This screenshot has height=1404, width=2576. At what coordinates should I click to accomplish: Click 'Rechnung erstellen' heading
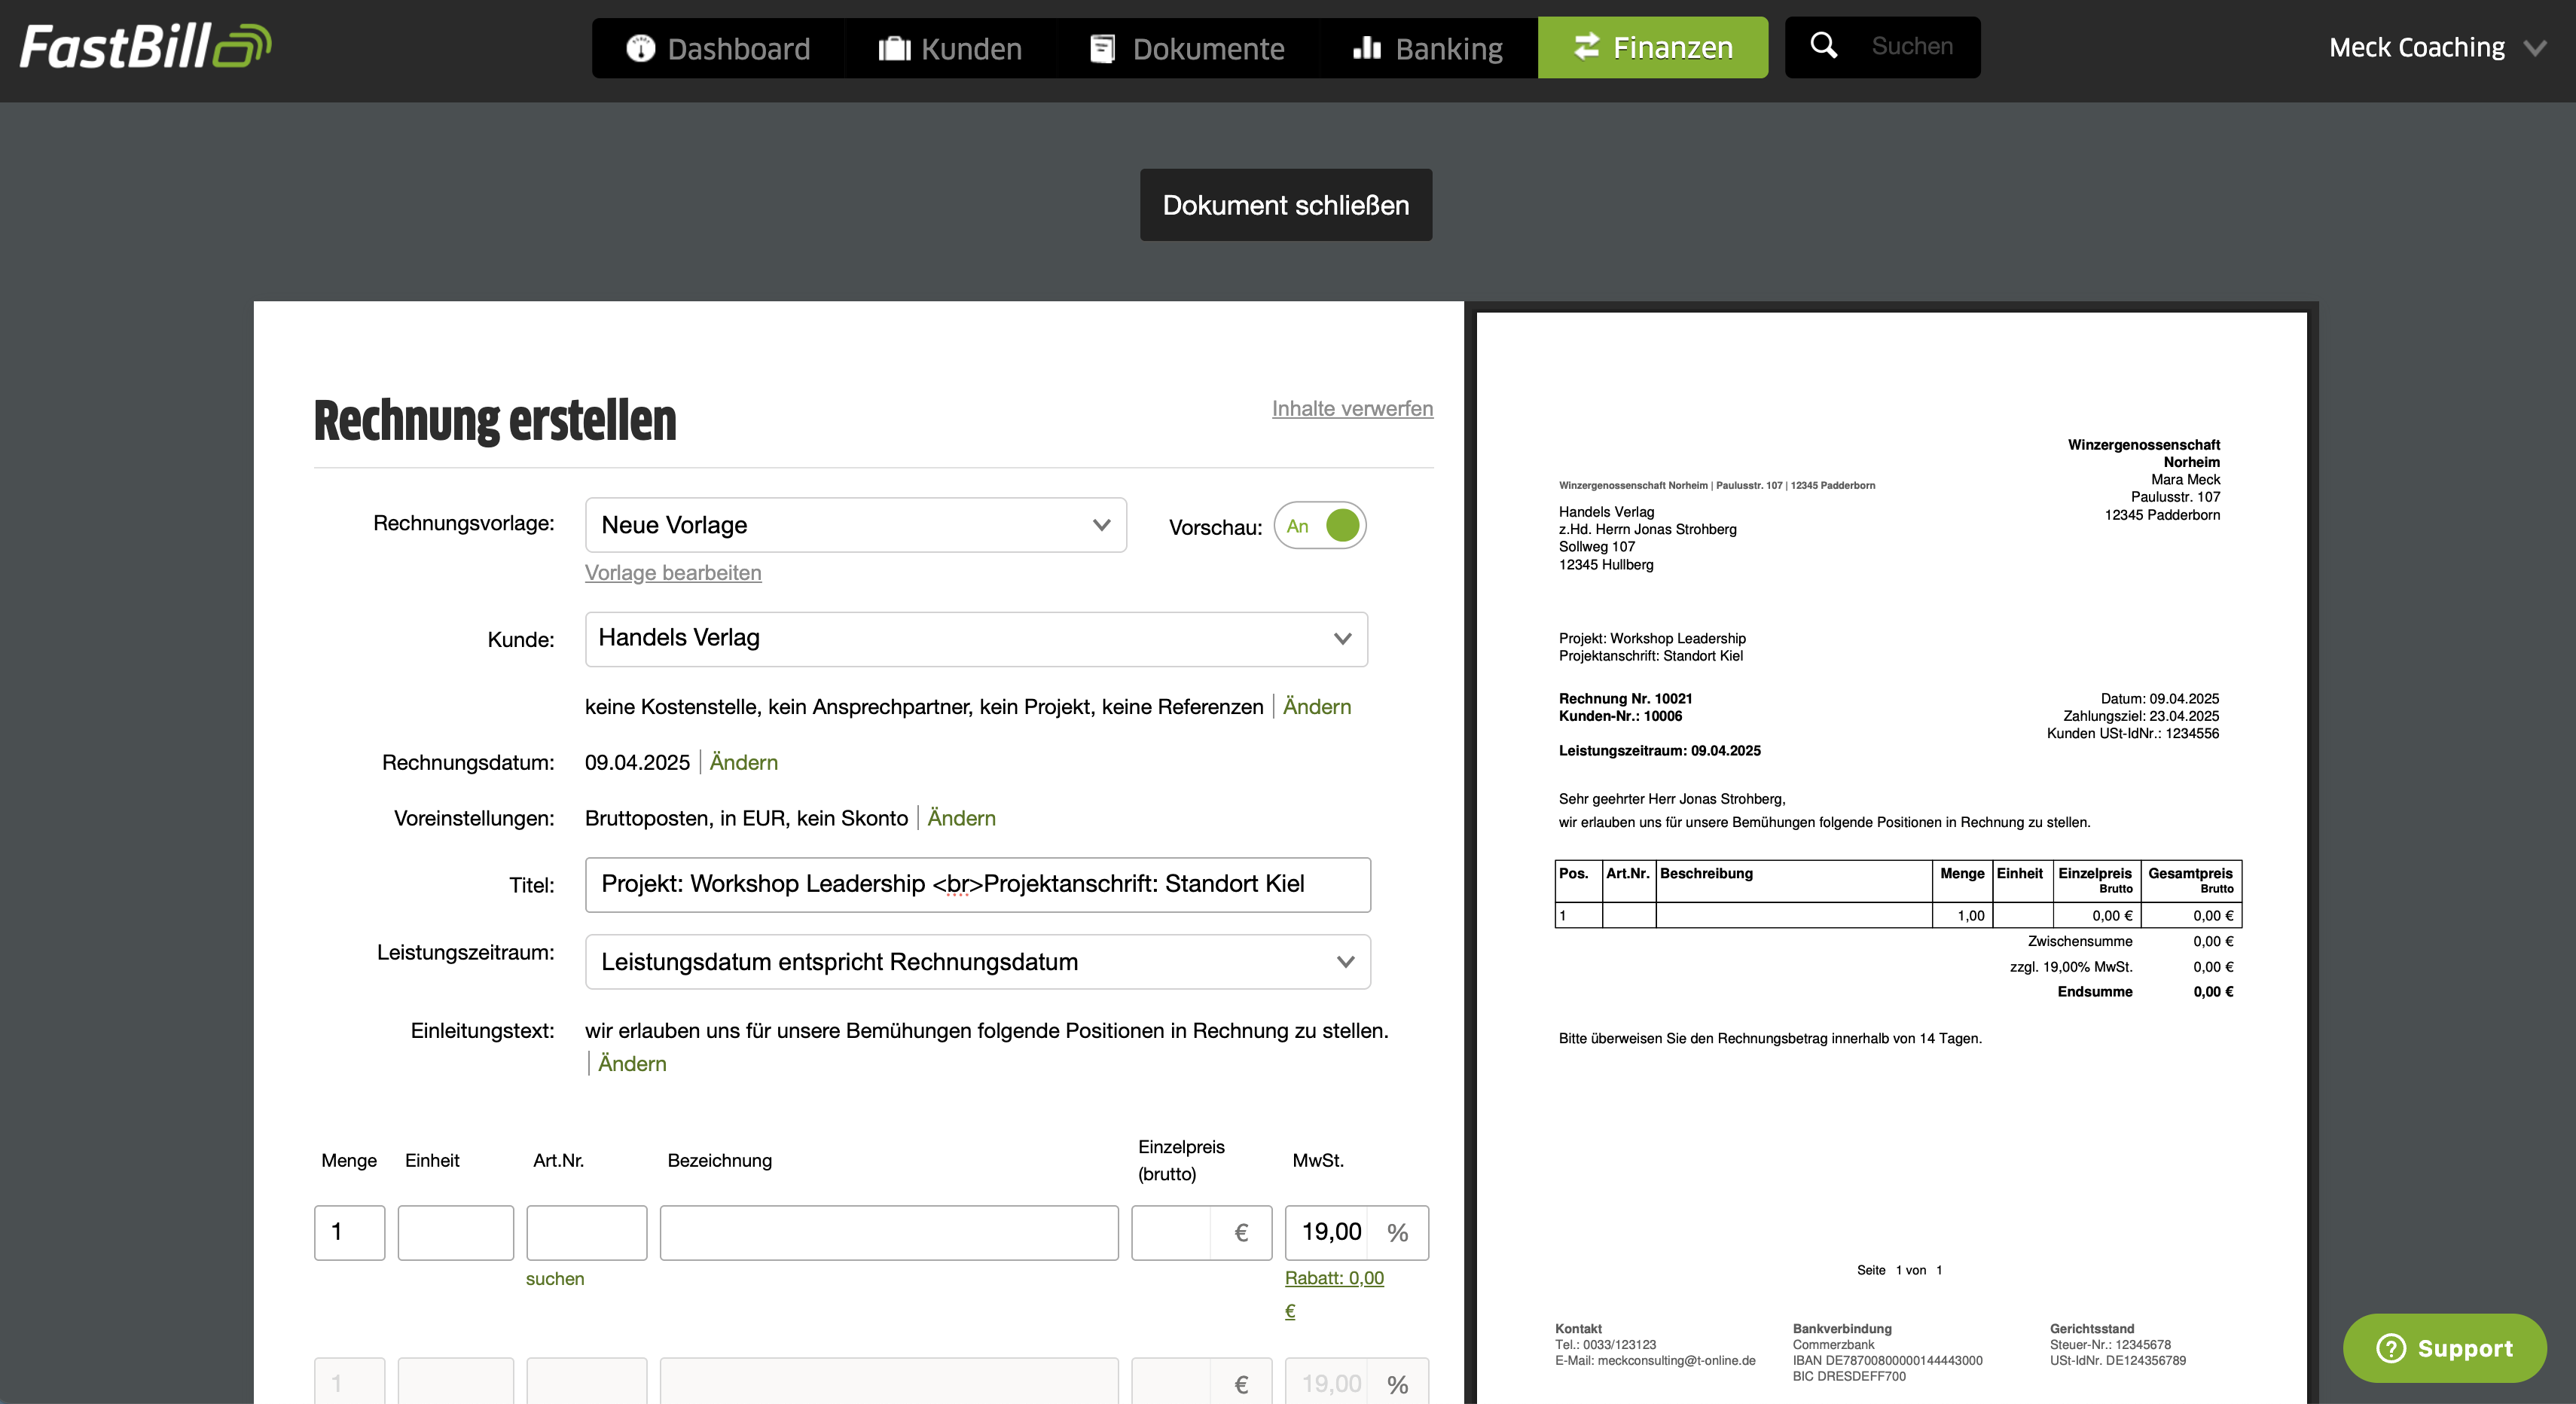click(x=495, y=420)
